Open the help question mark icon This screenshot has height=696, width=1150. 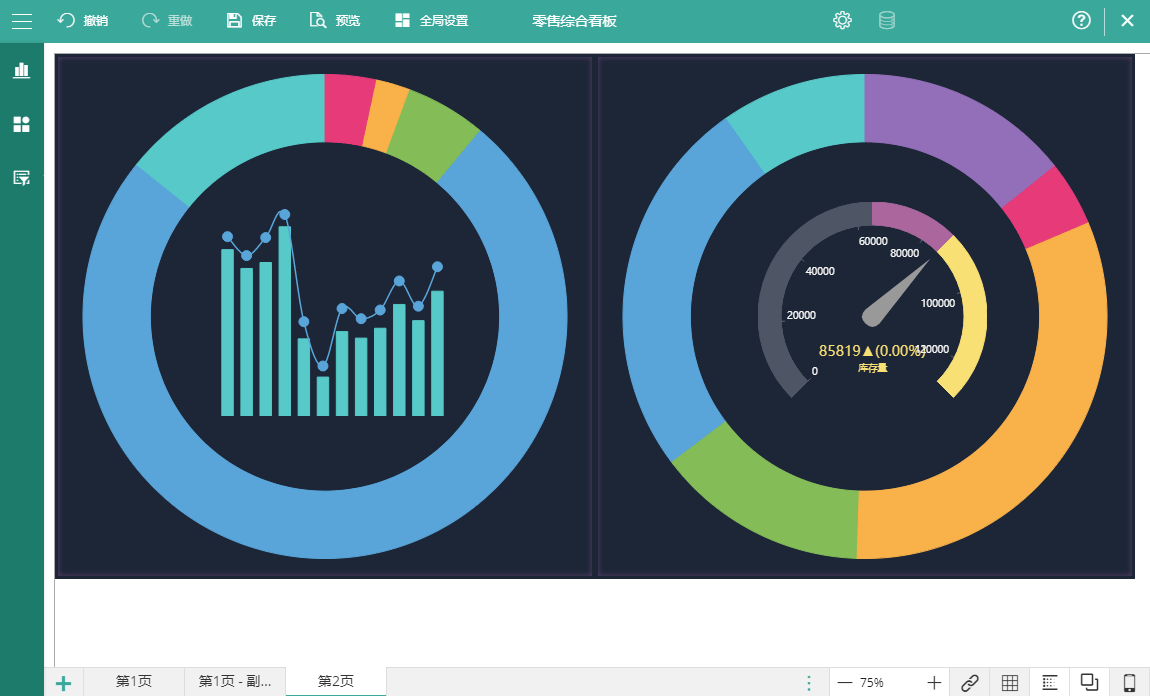[x=1081, y=21]
